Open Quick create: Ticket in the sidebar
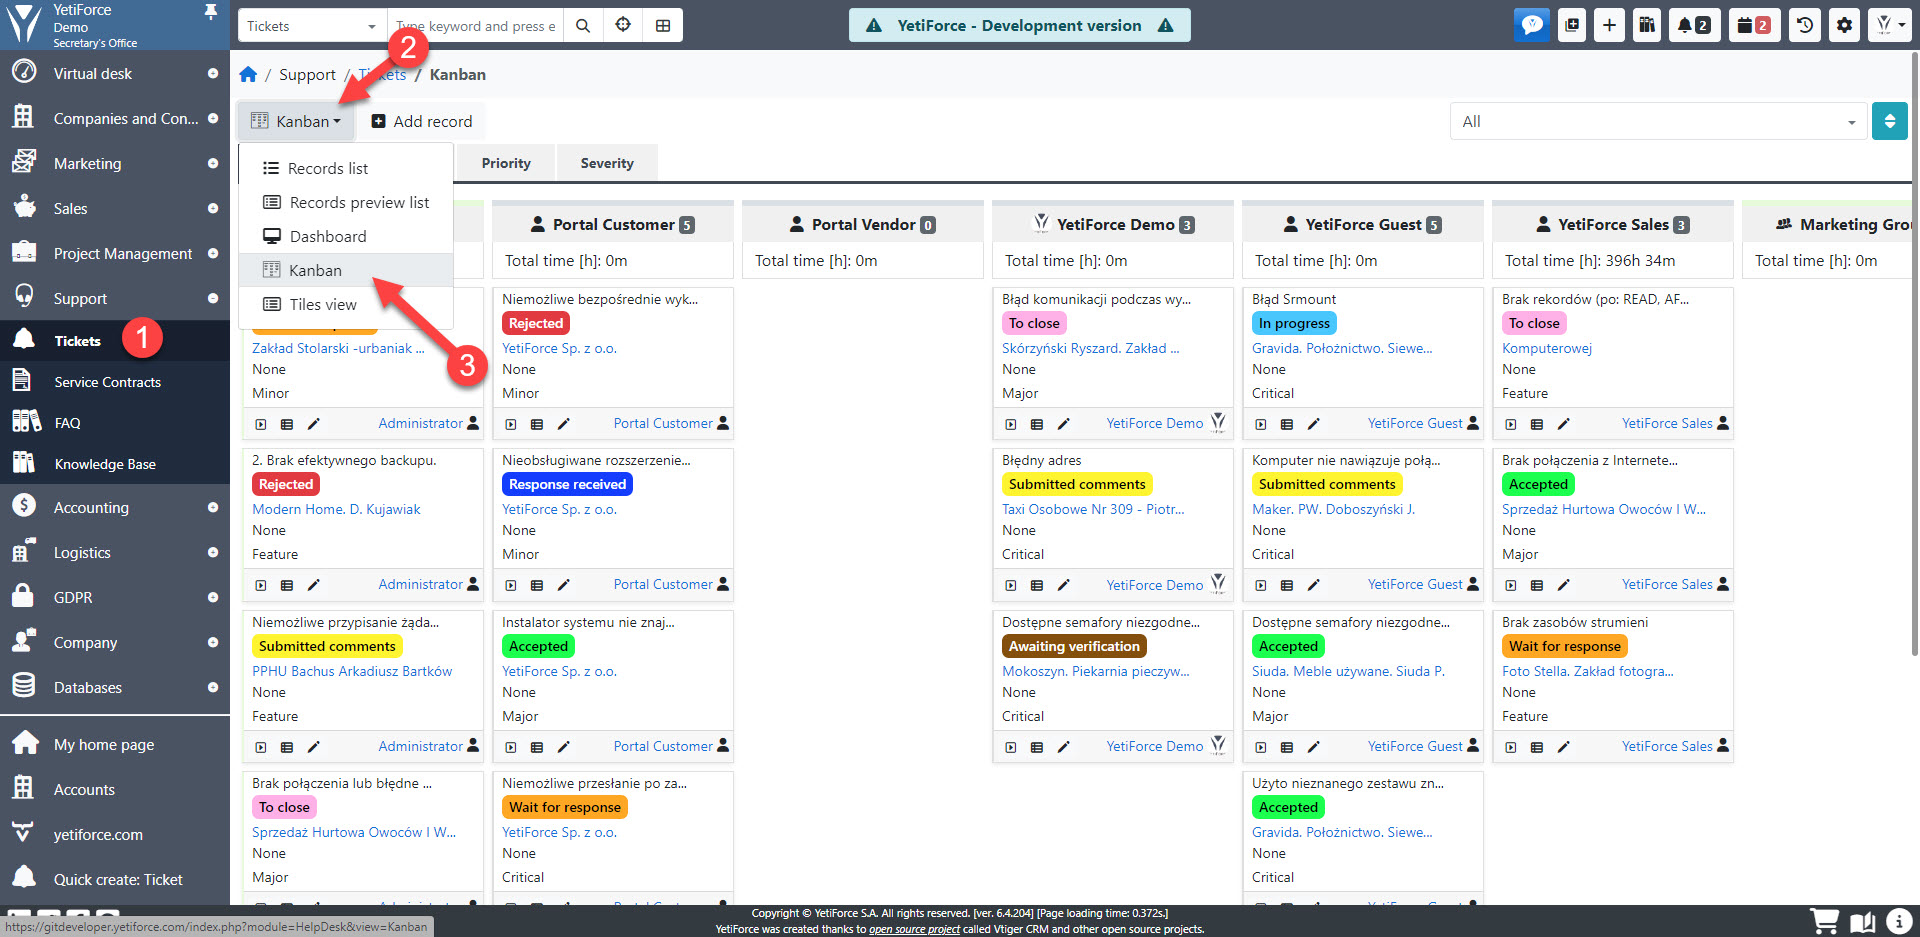 point(115,879)
